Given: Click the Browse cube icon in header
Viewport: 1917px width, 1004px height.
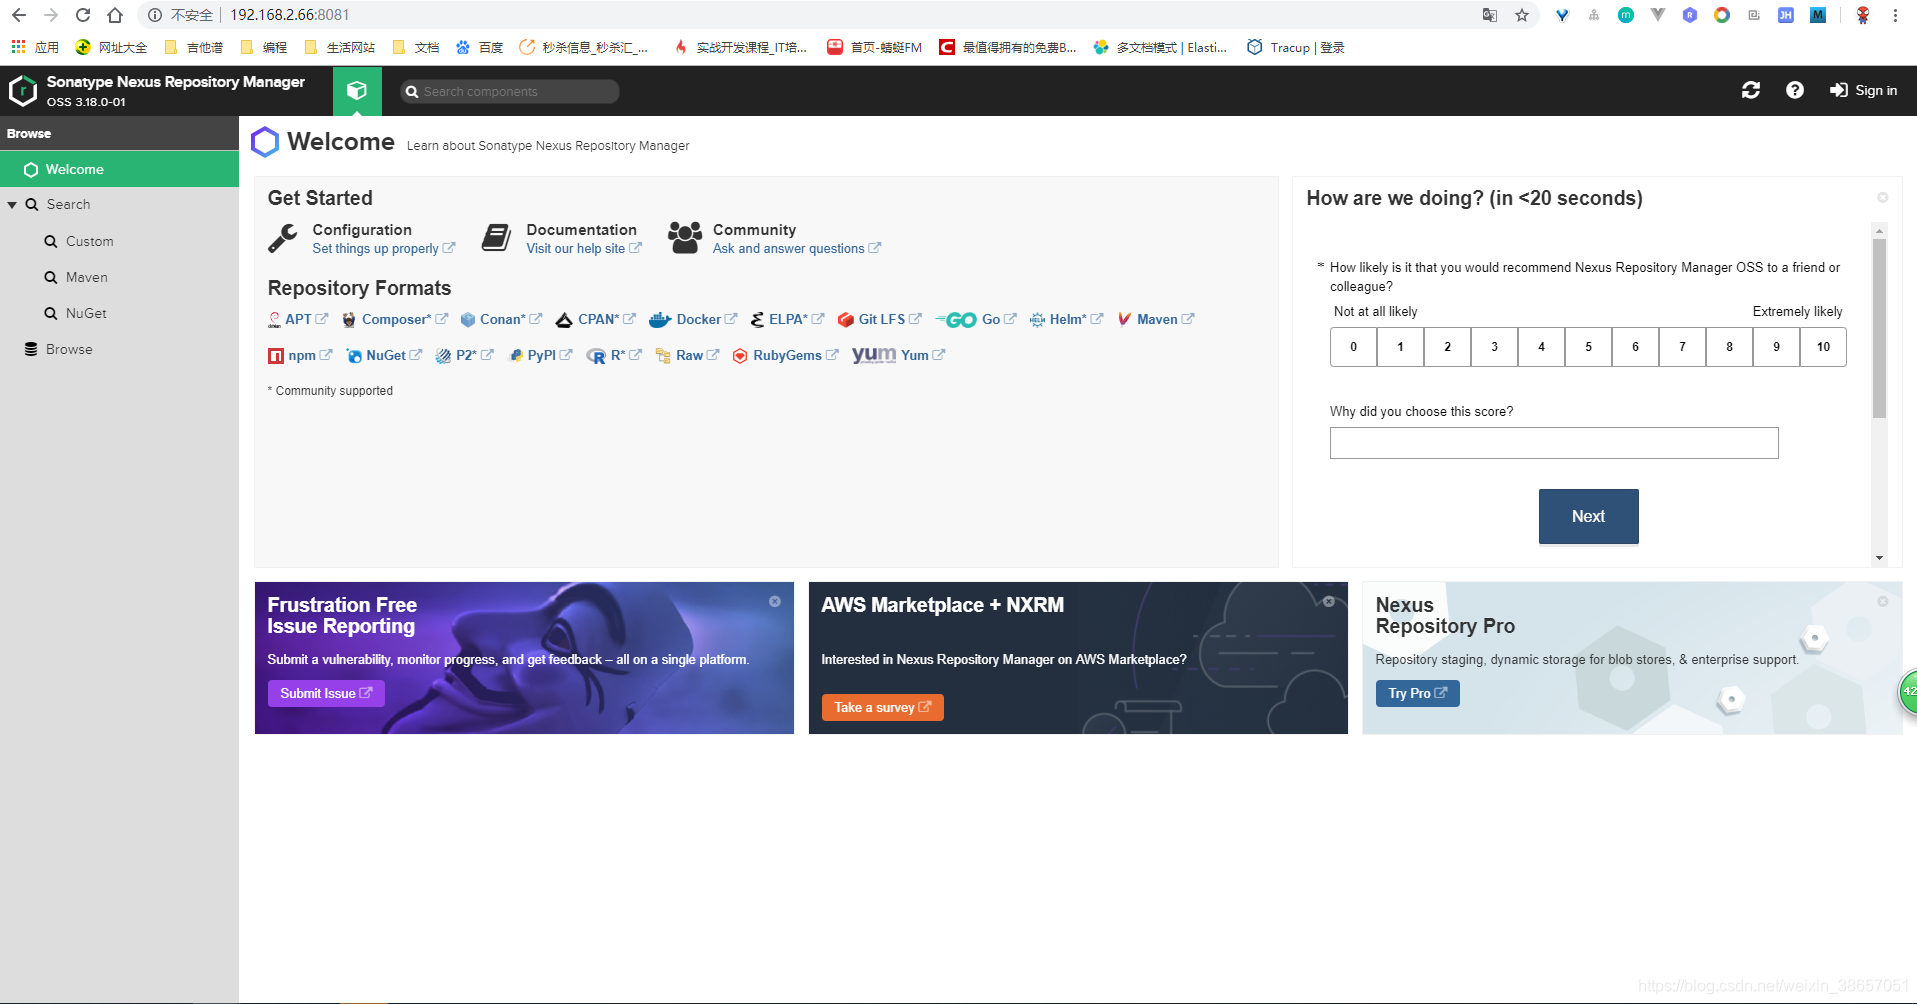Looking at the screenshot, I should point(357,91).
